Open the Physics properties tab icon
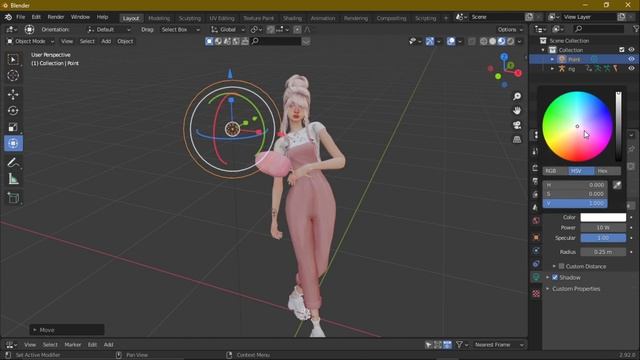640x360 pixels. pyautogui.click(x=536, y=251)
